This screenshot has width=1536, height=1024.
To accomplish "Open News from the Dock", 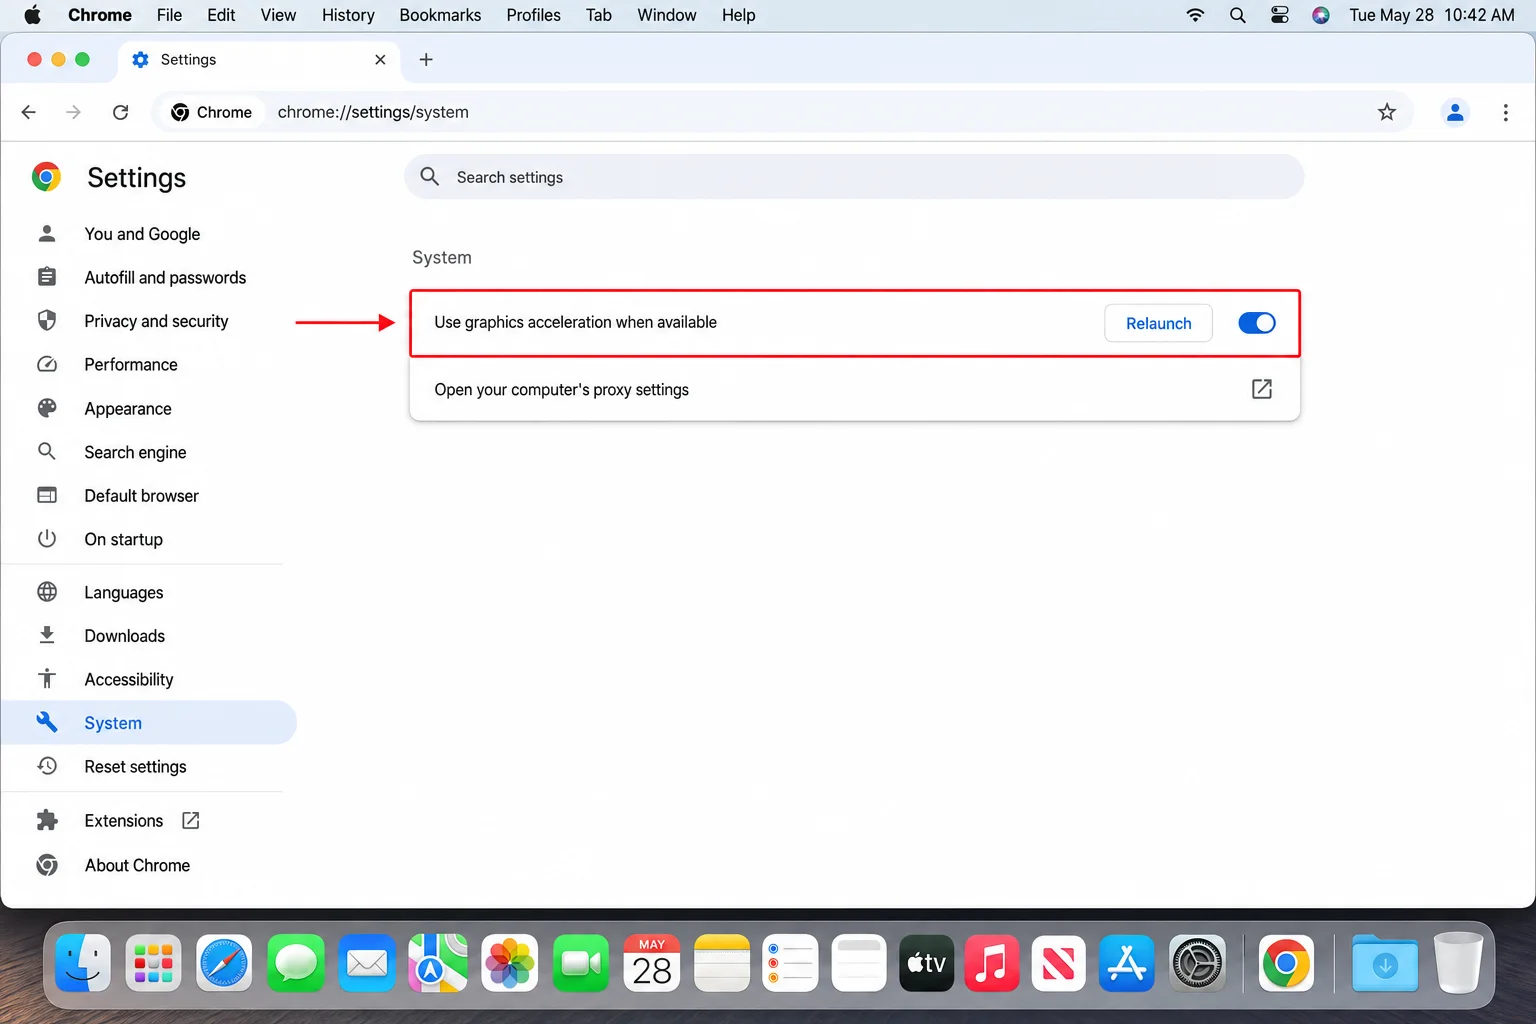I will [x=1059, y=963].
